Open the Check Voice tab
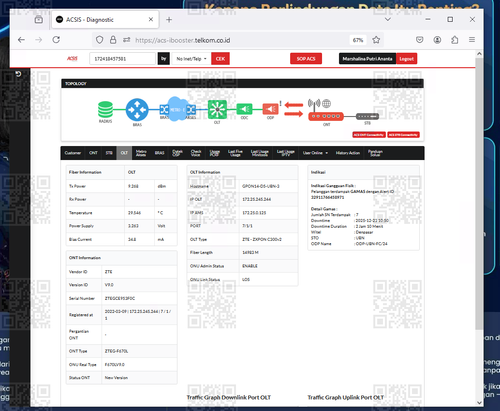Viewport: 500px width, 411px height. [196, 153]
